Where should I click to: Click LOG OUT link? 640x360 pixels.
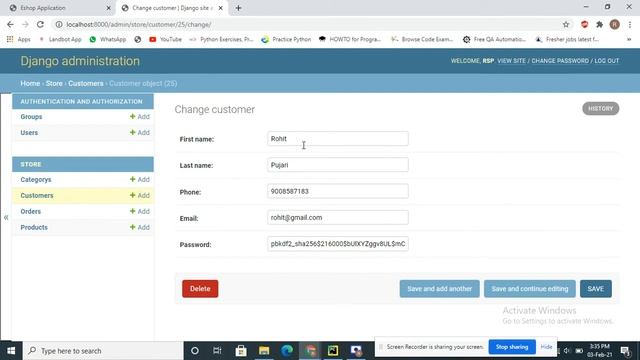(x=607, y=61)
